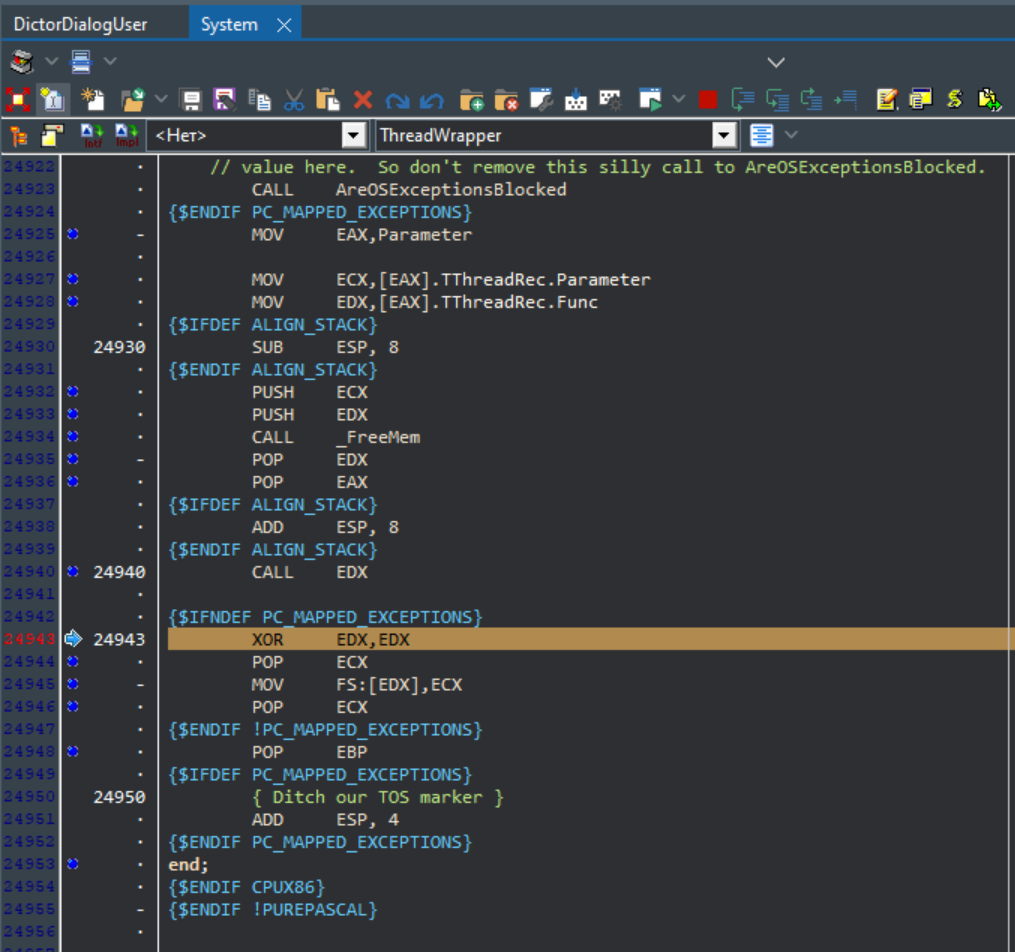Run the program with the green play icon
Viewport: 1015px width, 952px height.
tap(650, 100)
